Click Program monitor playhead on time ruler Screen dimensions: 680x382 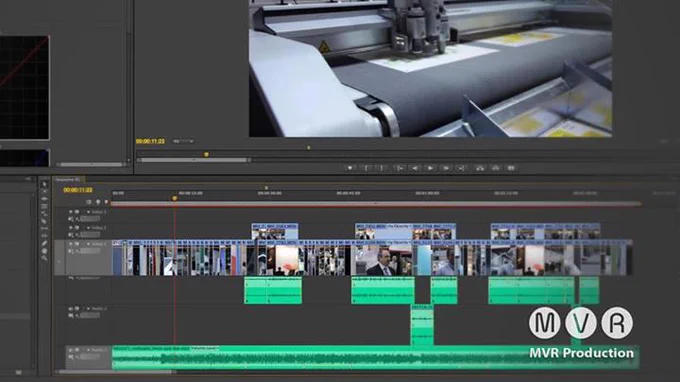tap(206, 154)
